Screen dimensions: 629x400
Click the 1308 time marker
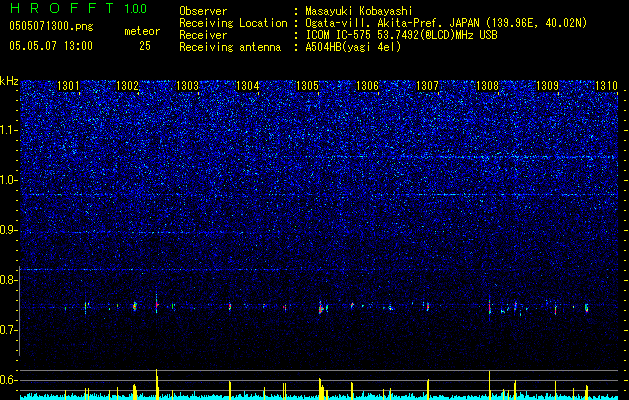[x=487, y=86]
